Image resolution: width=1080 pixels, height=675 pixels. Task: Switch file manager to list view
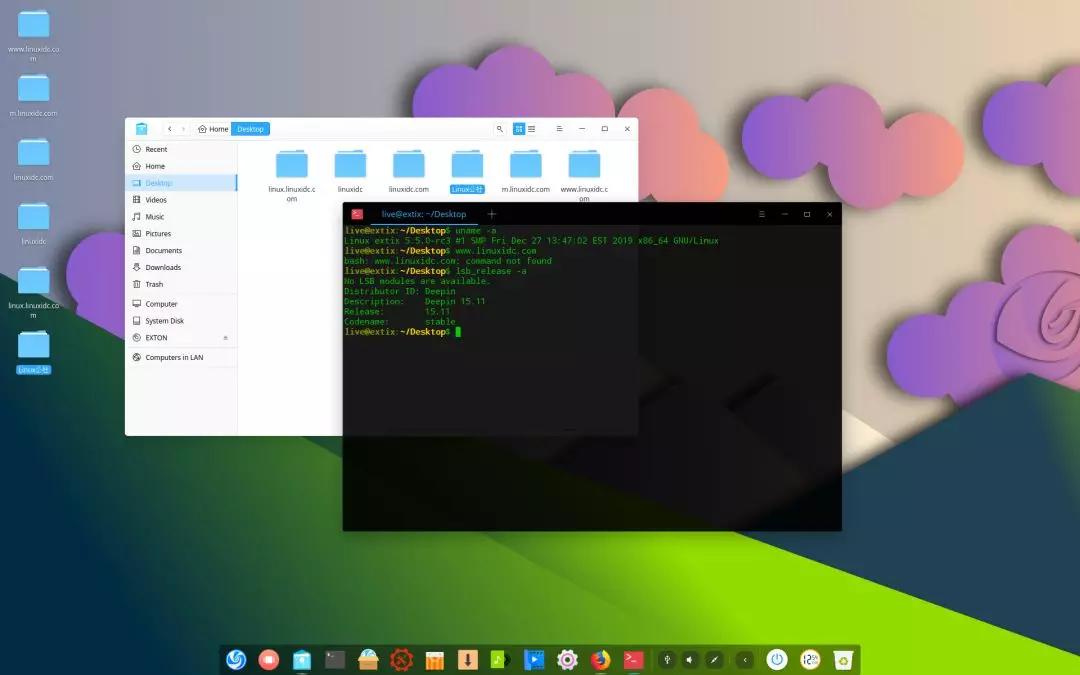pyautogui.click(x=532, y=129)
